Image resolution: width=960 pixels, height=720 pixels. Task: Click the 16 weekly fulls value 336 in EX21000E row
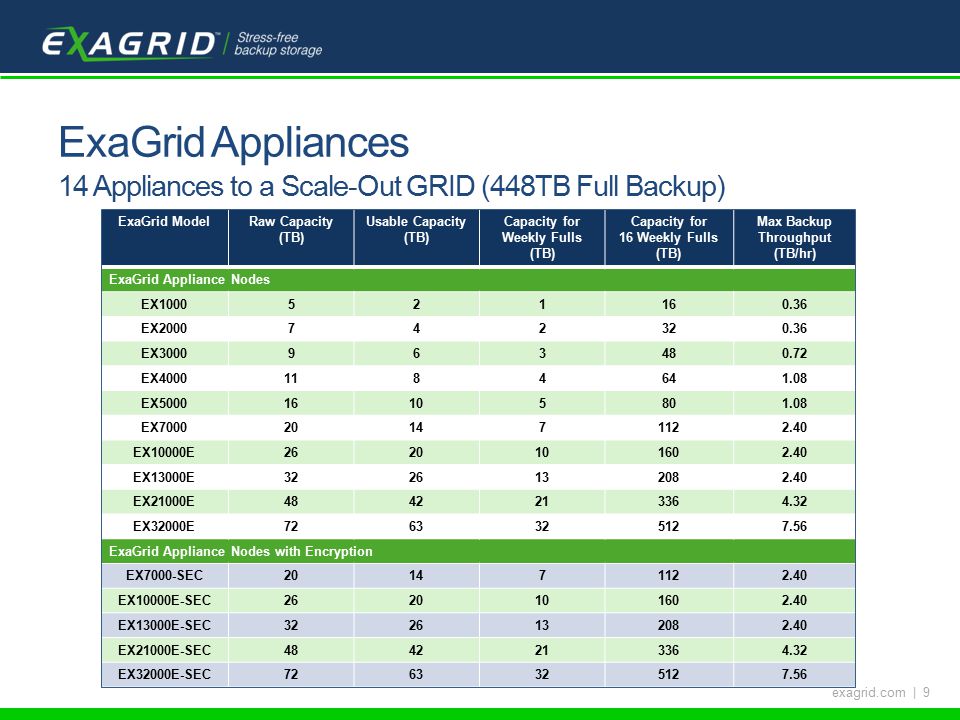click(x=669, y=501)
